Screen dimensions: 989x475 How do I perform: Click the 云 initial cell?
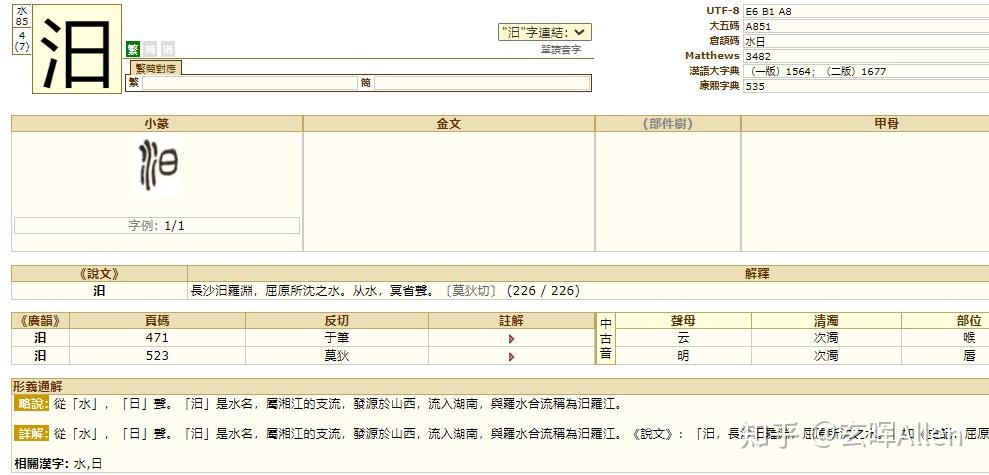683,337
